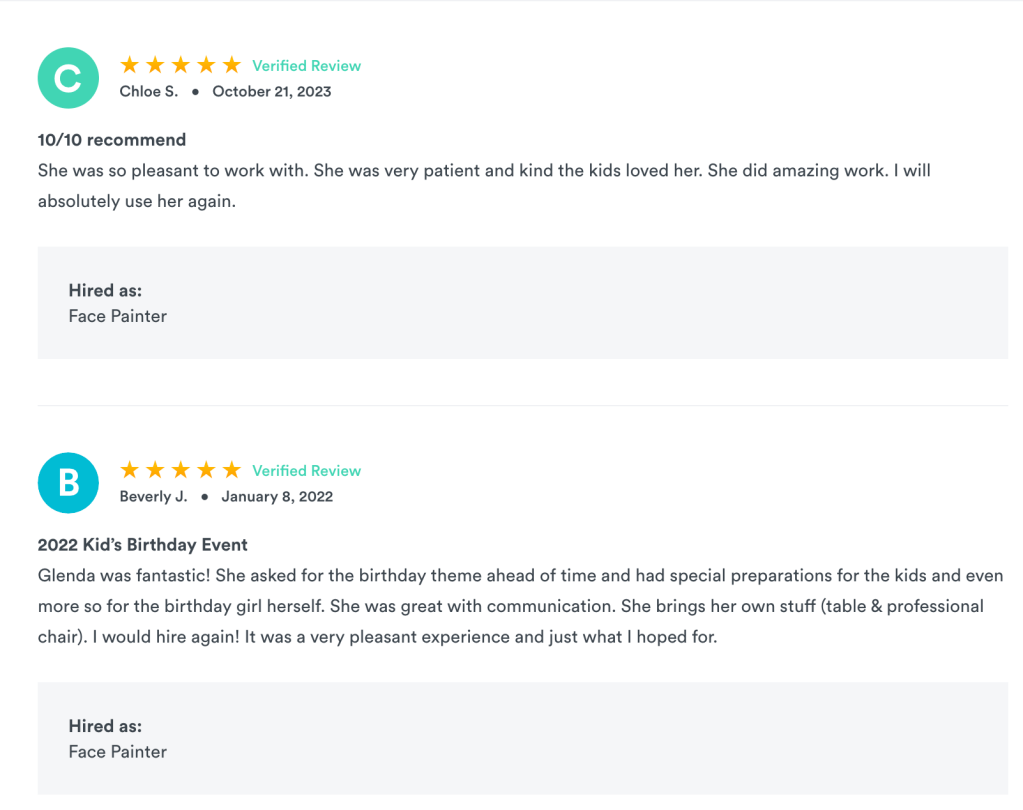The image size is (1023, 810).
Task: Click the "10/10 recommend" review title
Action: point(112,140)
